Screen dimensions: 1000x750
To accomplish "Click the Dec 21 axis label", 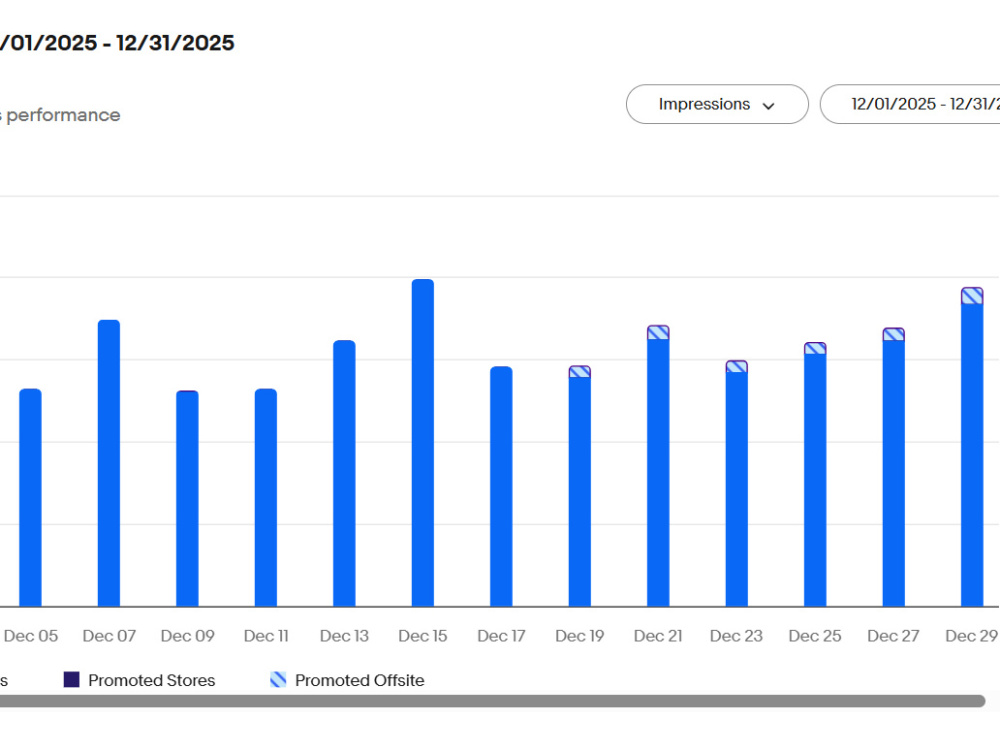I will pos(658,636).
